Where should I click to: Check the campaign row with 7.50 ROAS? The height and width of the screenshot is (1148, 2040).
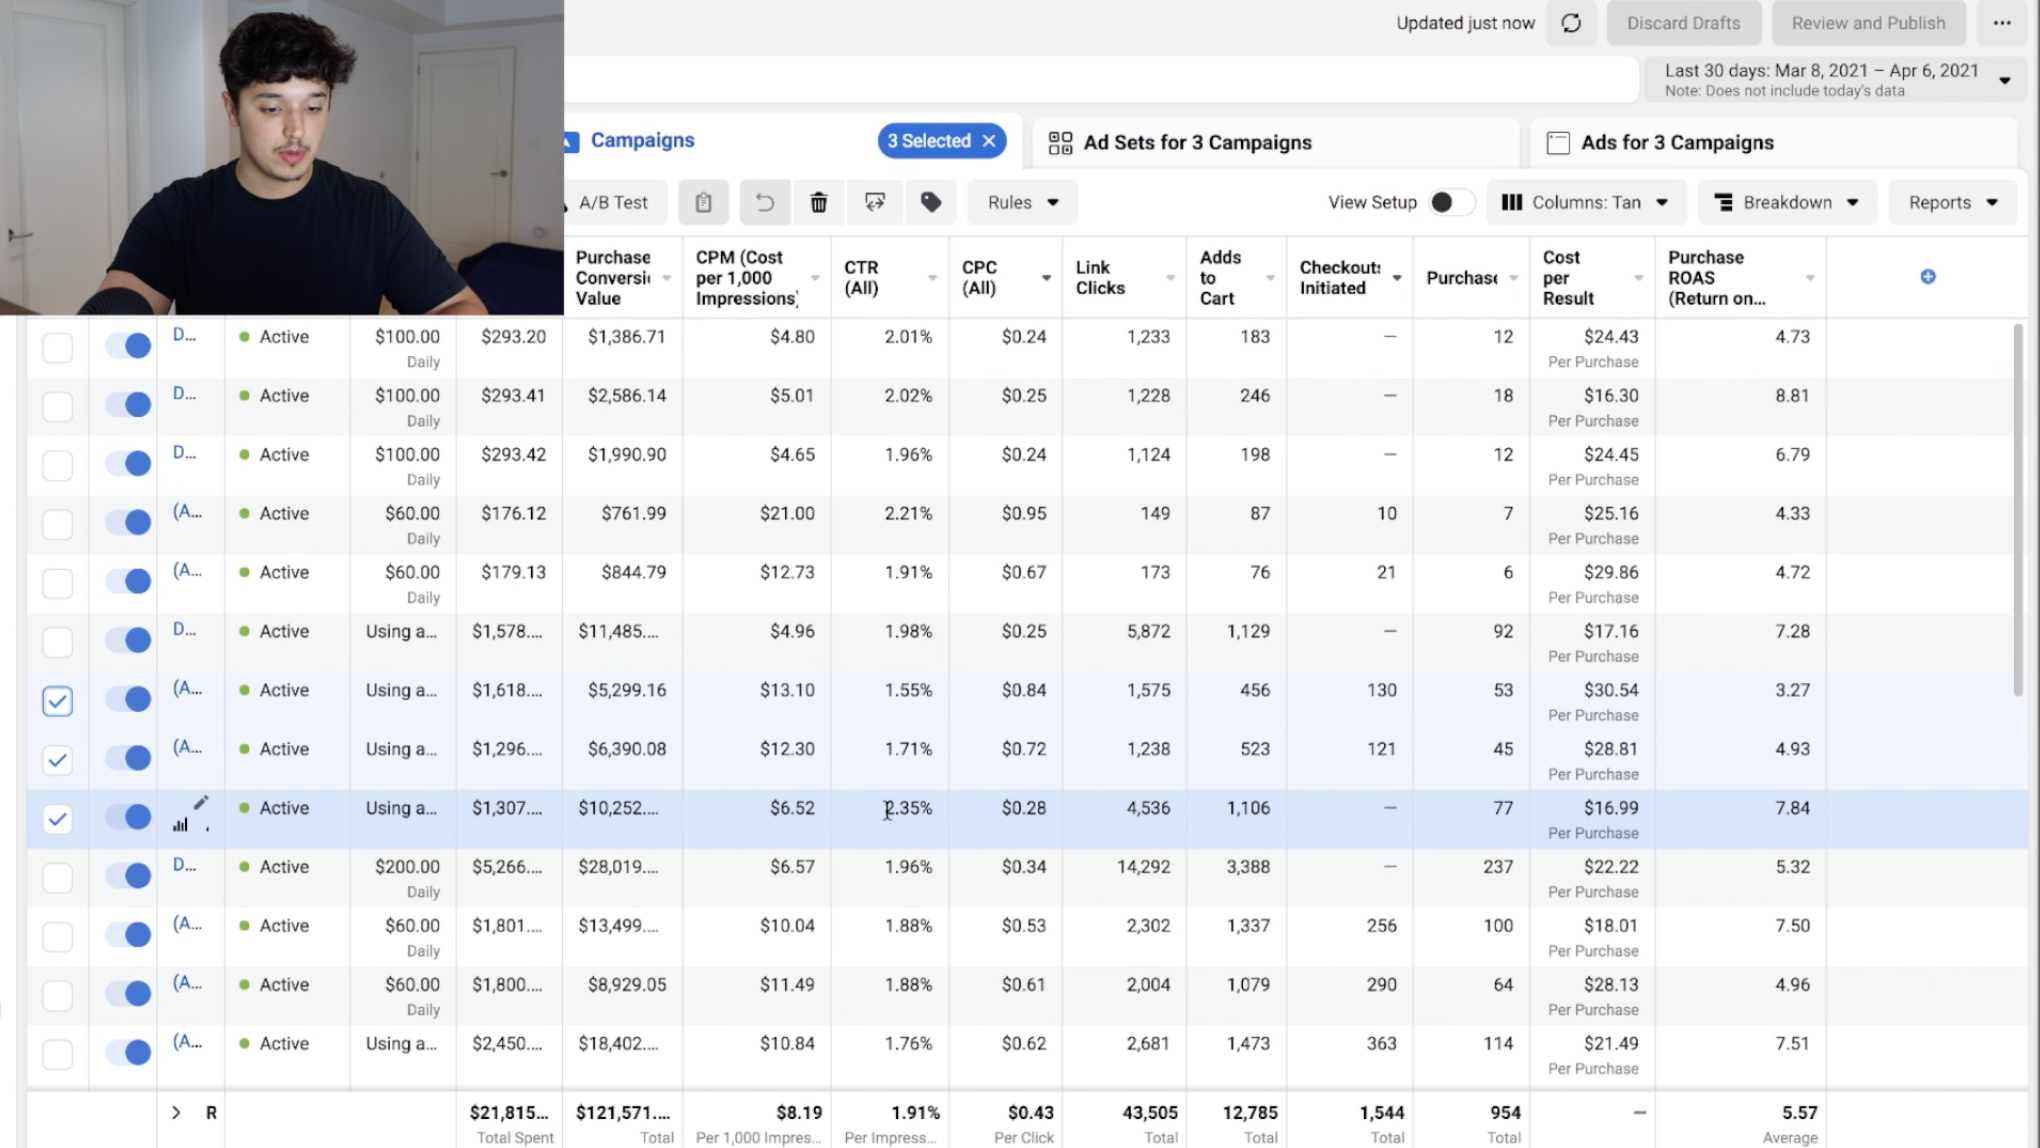point(57,937)
